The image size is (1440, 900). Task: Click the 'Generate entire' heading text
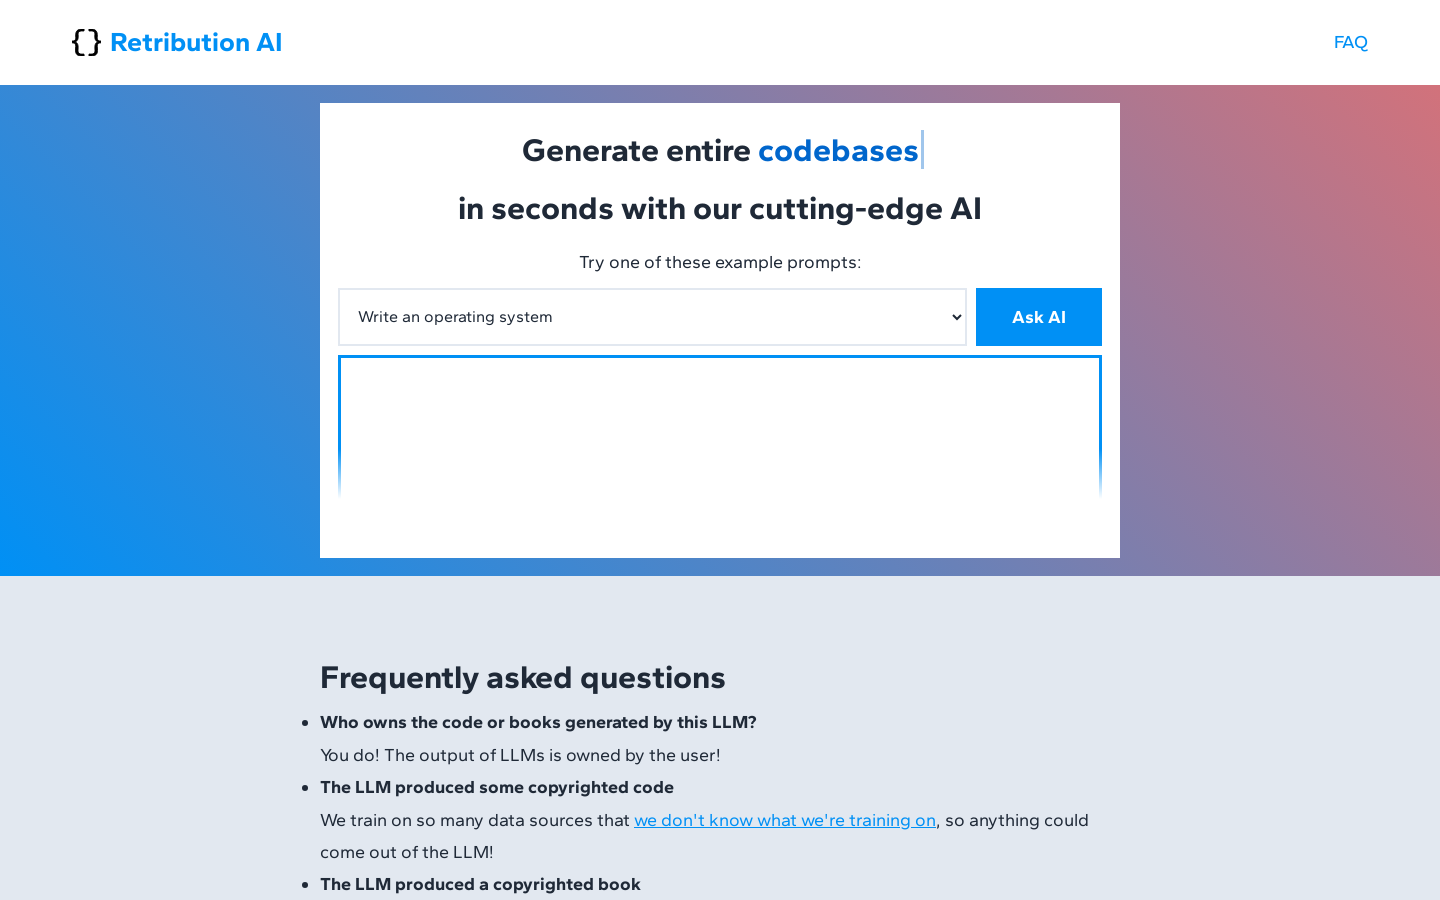pyautogui.click(x=636, y=150)
